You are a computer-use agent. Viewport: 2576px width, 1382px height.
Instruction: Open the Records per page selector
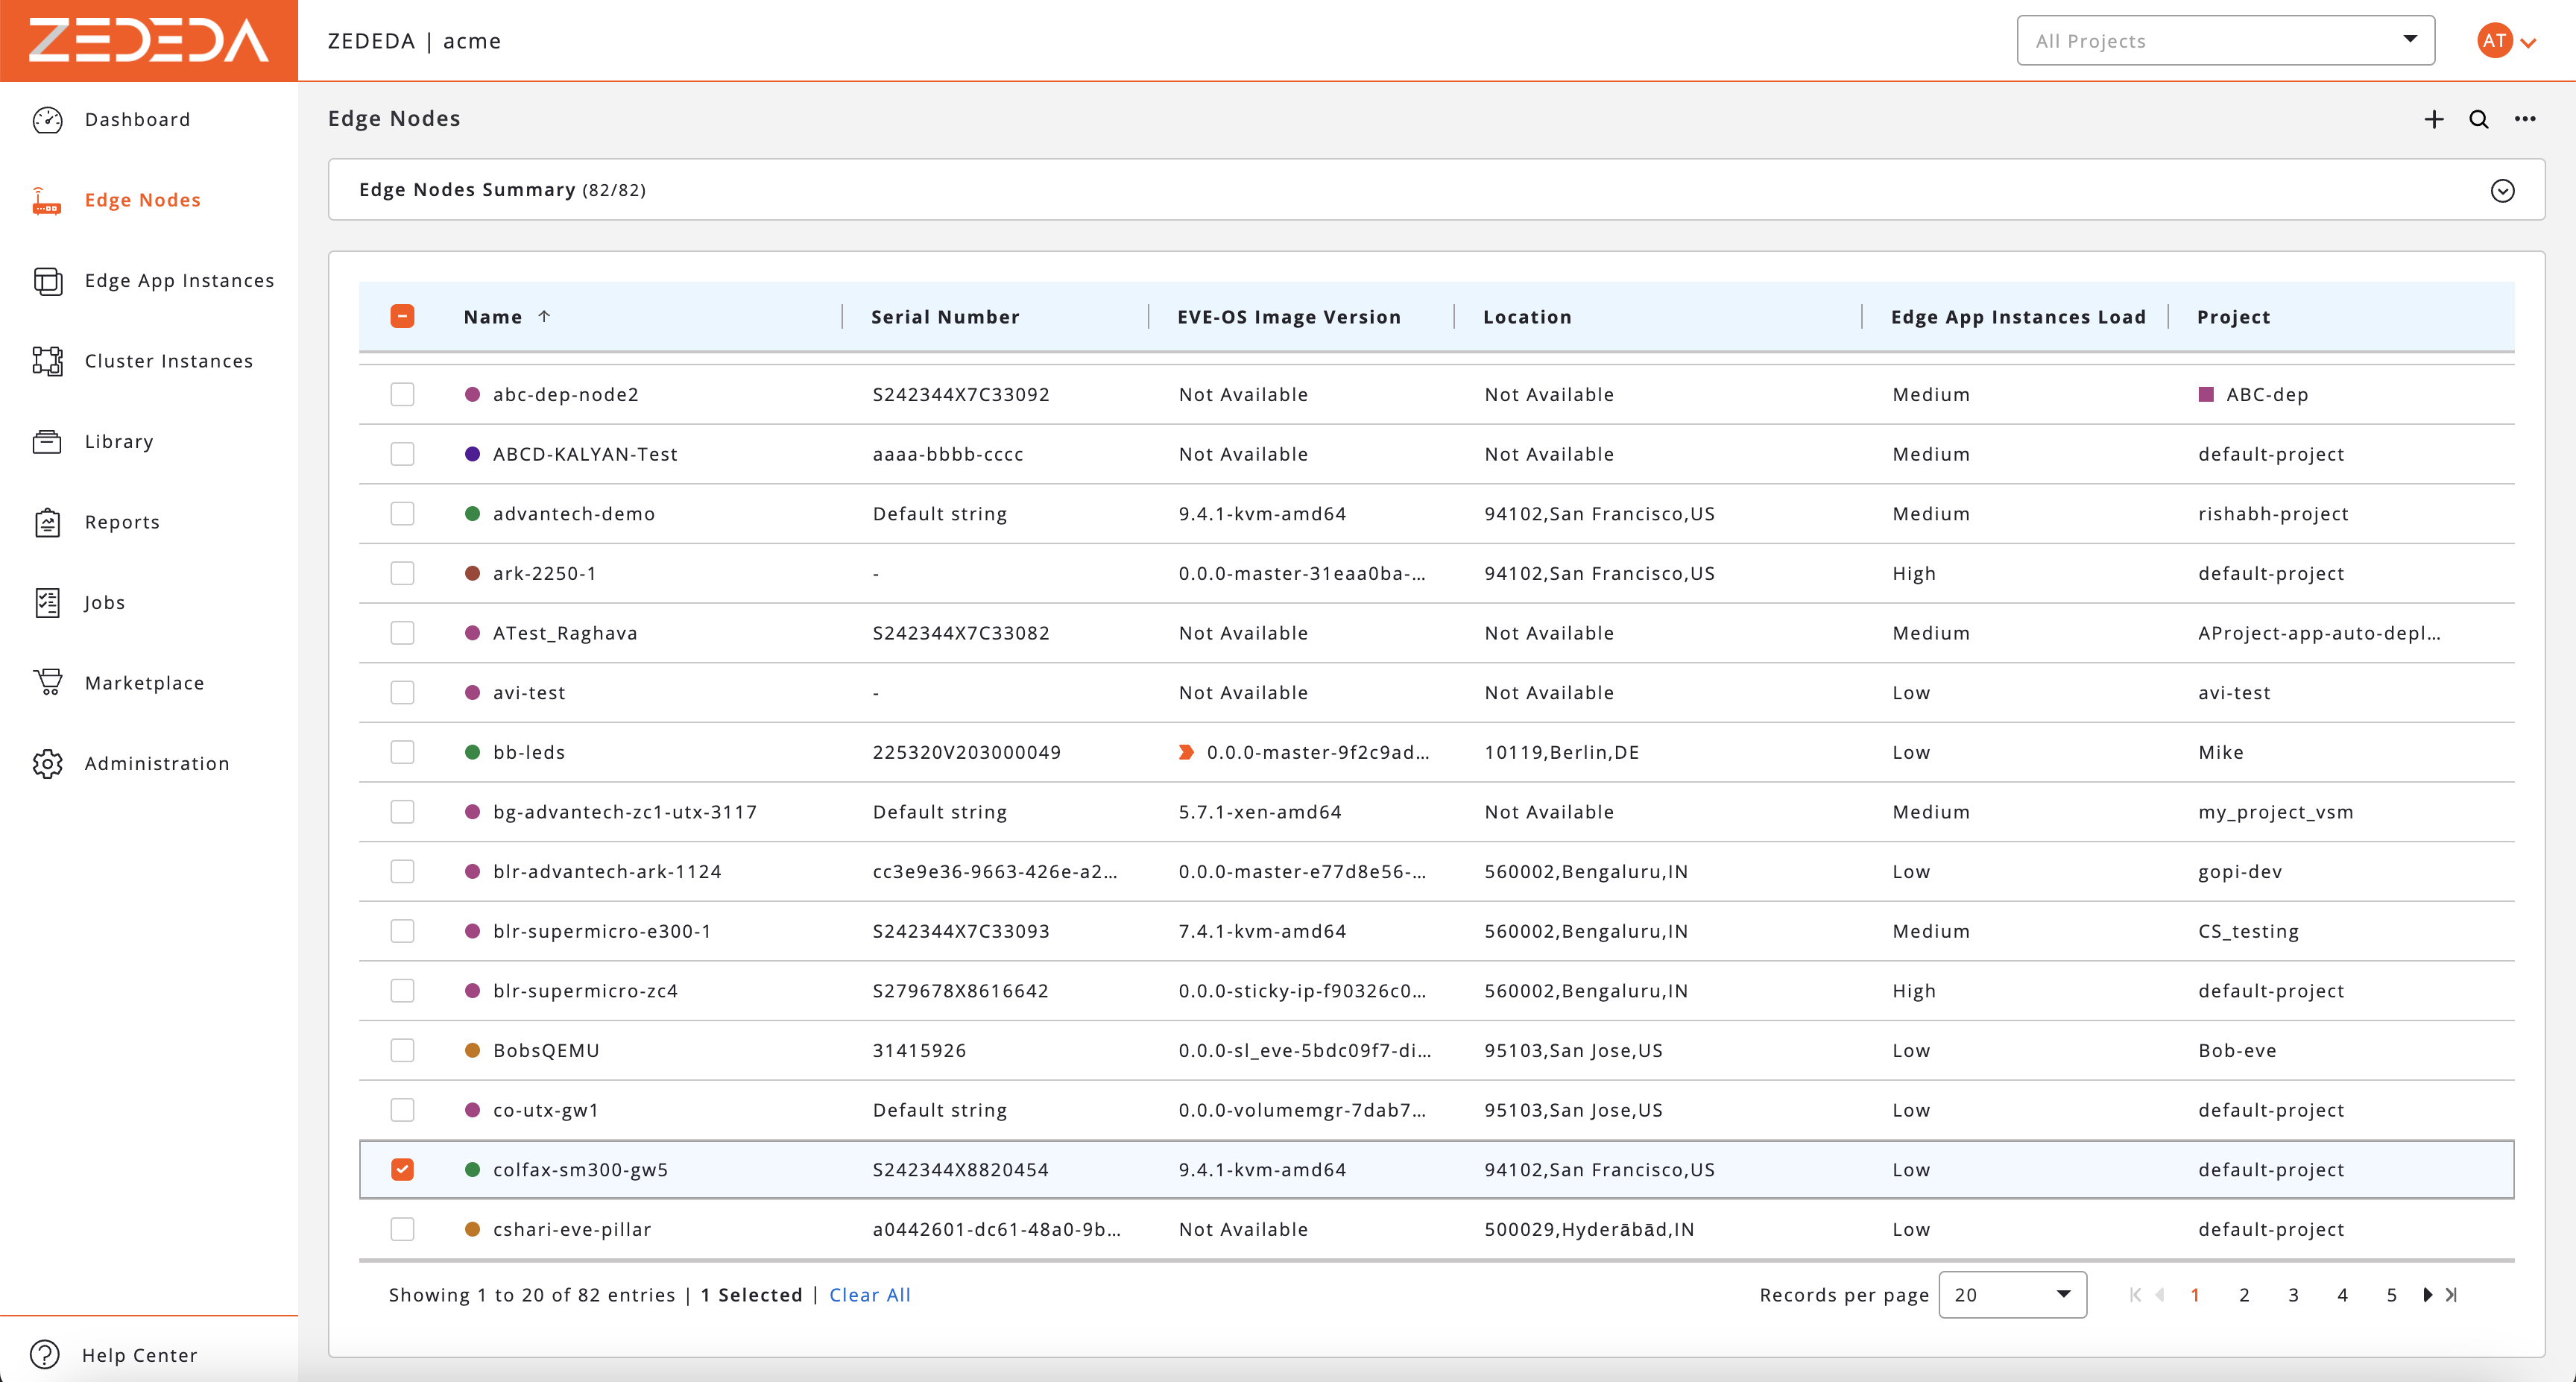click(x=2012, y=1294)
